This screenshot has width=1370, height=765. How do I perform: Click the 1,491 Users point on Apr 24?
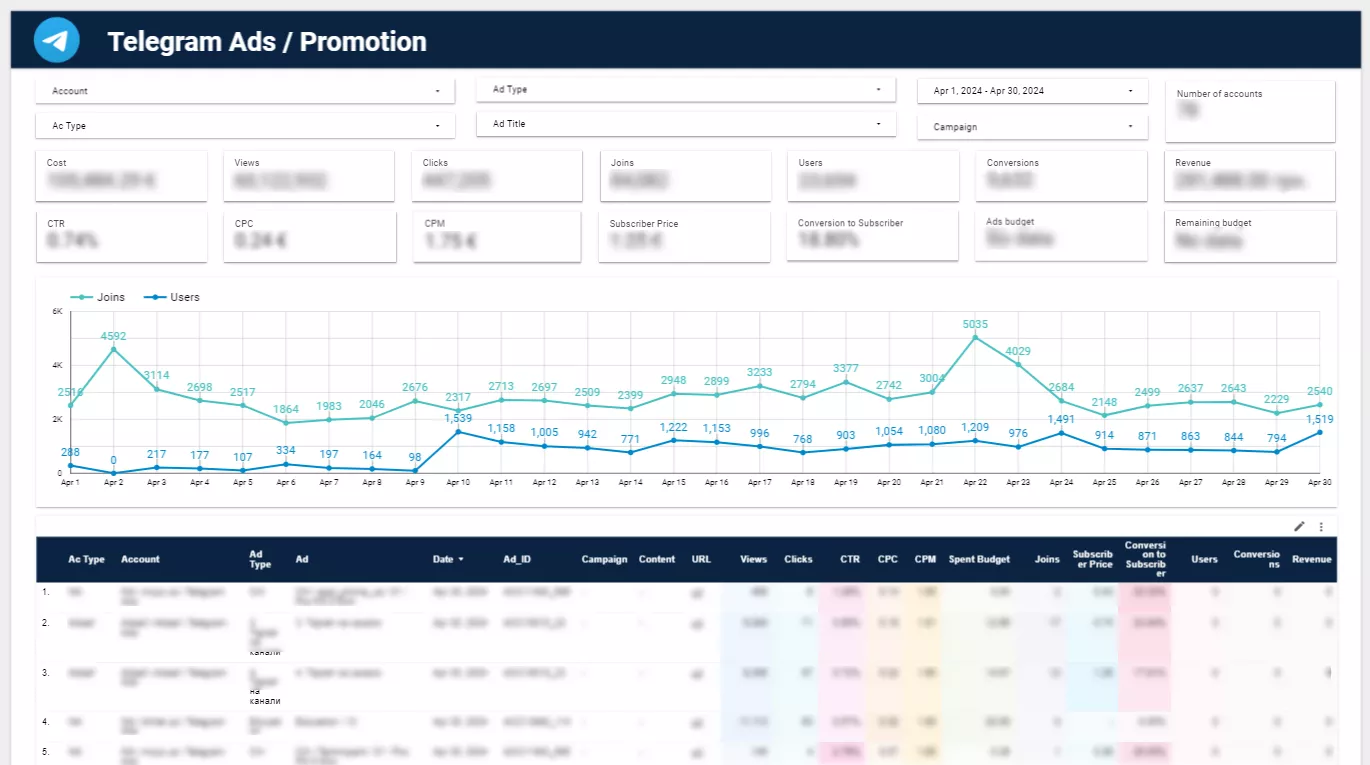click(1061, 433)
